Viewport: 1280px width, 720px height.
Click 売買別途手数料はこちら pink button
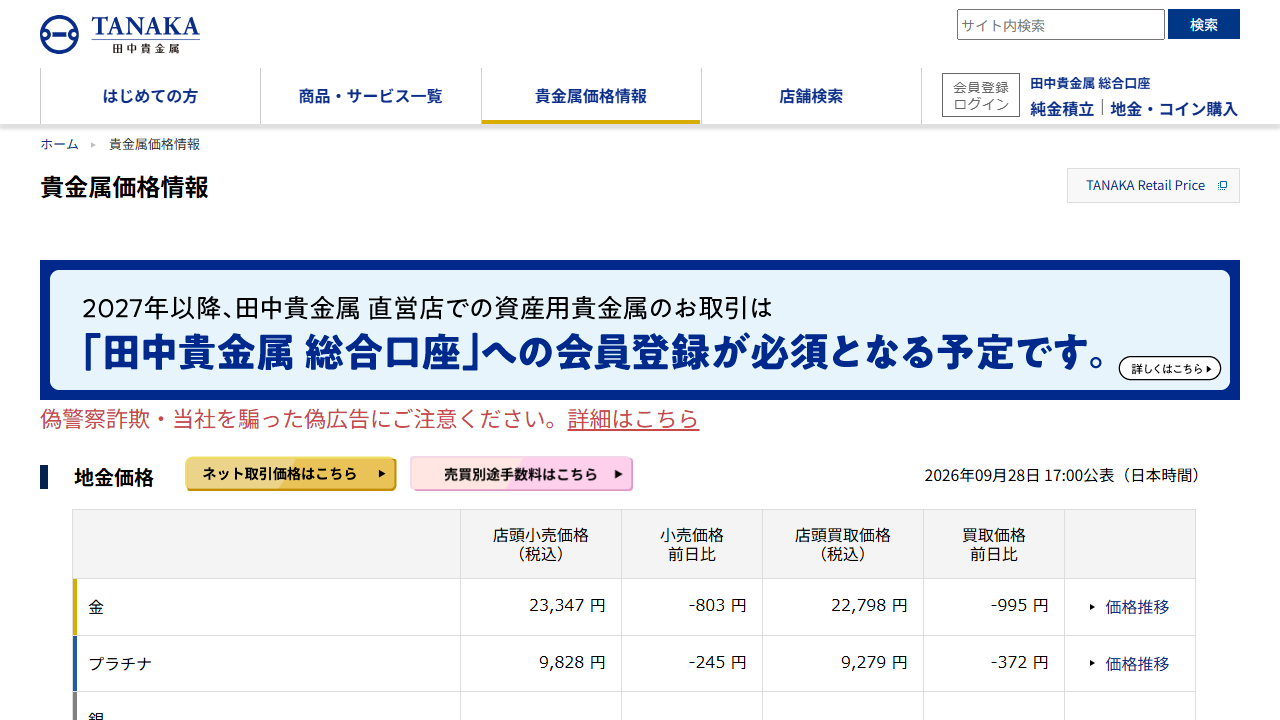click(522, 474)
